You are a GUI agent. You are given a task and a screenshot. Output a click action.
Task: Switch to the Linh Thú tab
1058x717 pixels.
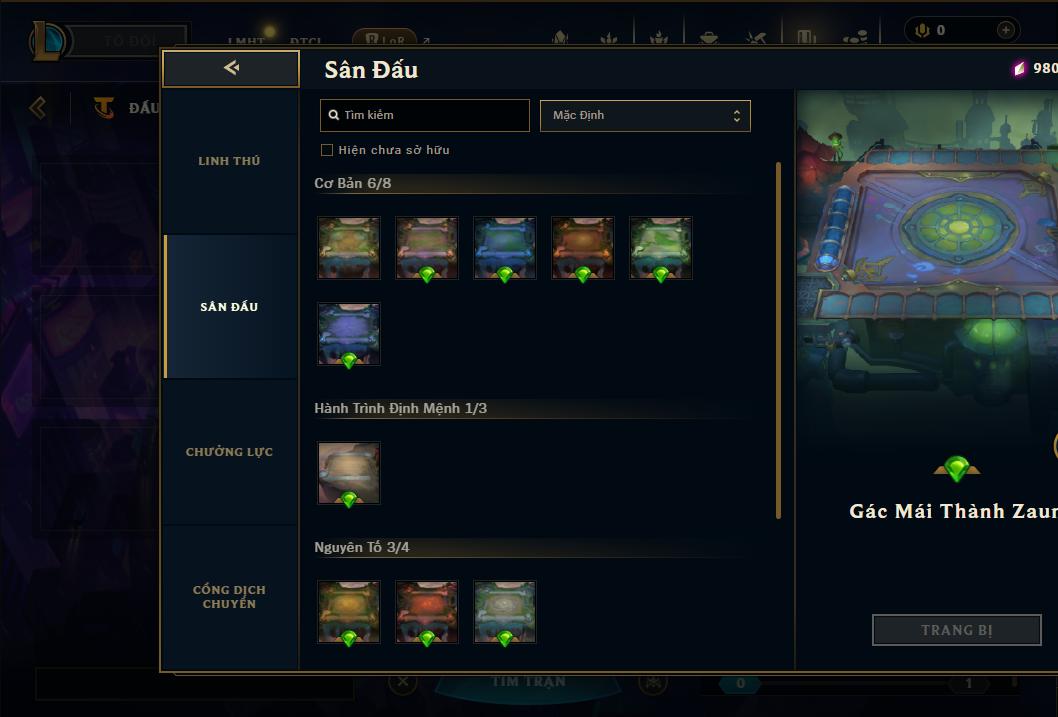pos(230,161)
